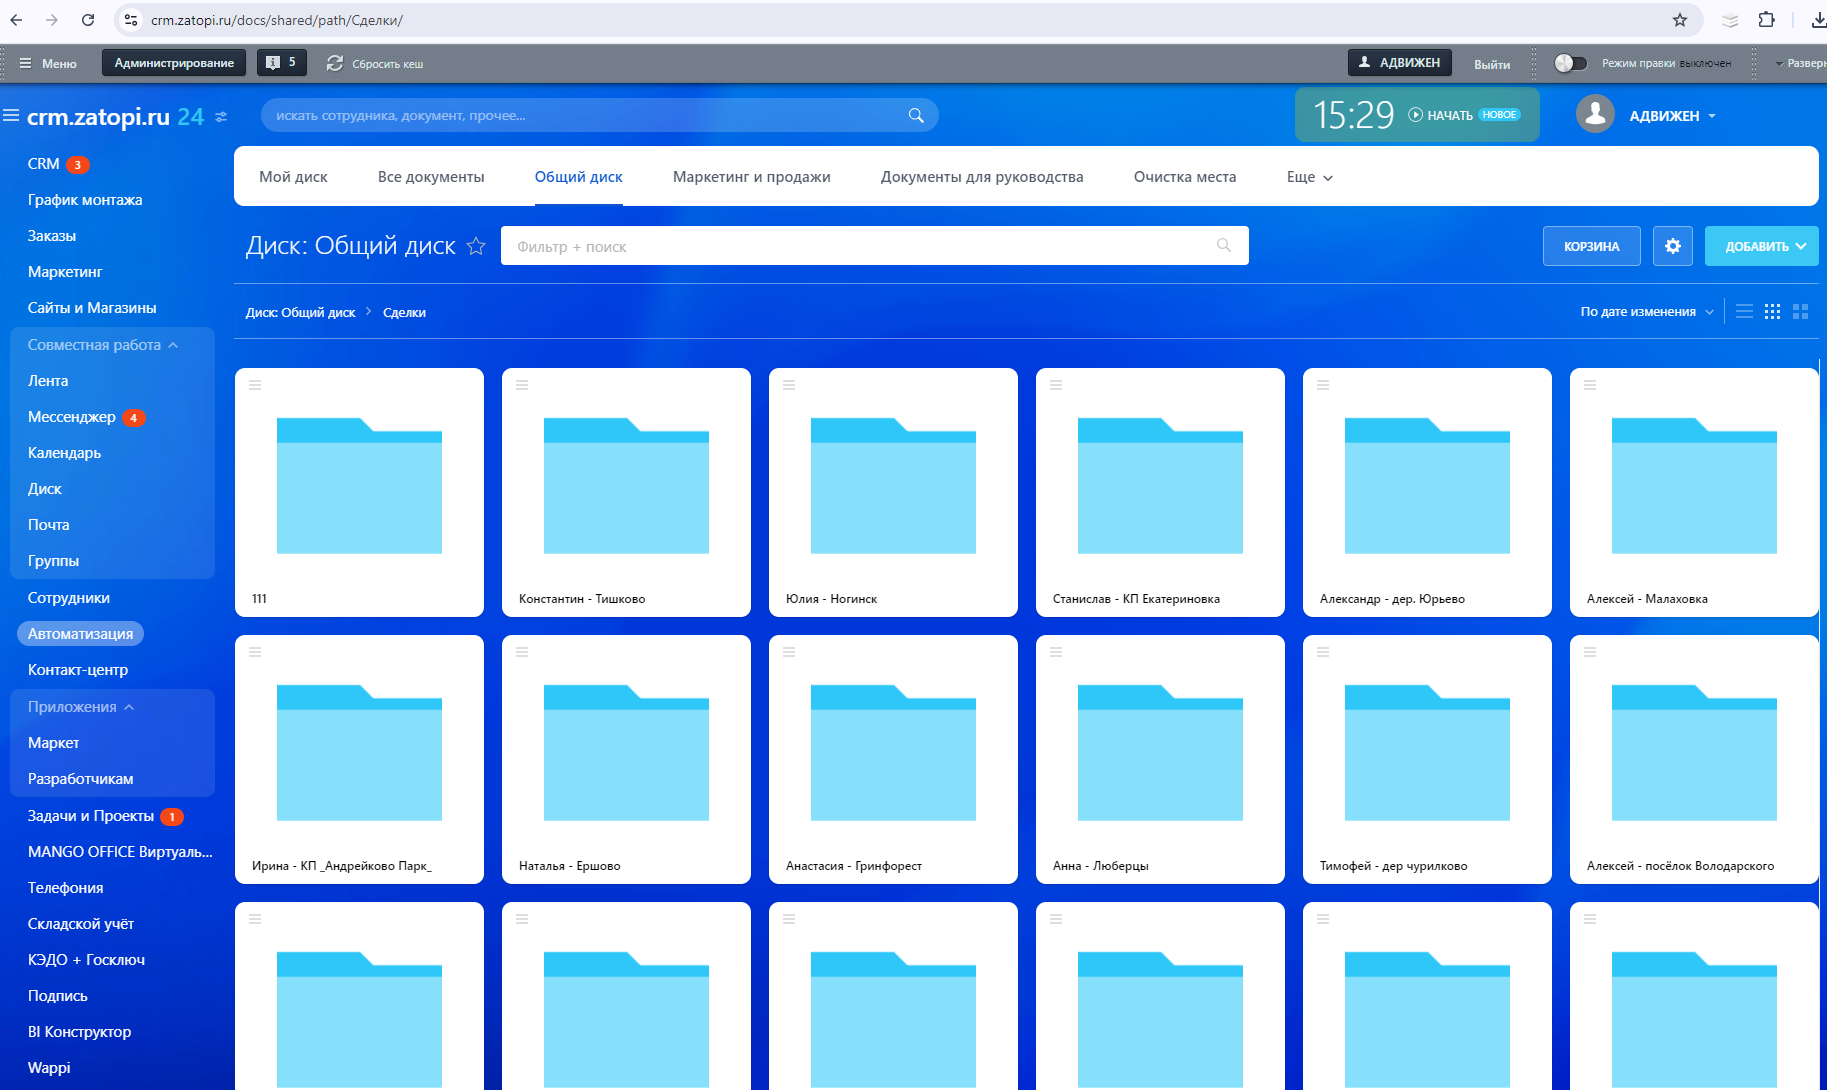
Task: Click the browser back arrow
Action: 16,20
